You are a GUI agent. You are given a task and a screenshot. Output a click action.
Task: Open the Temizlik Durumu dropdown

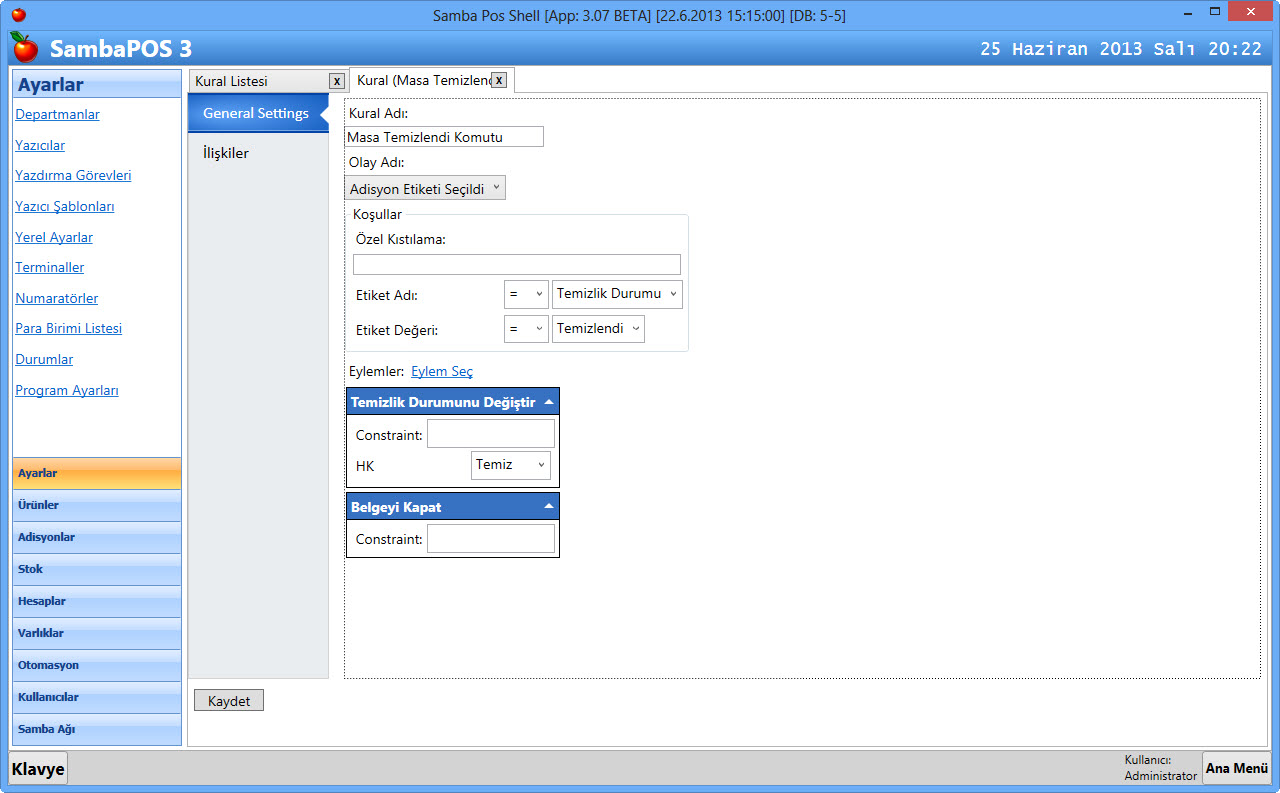tap(617, 294)
